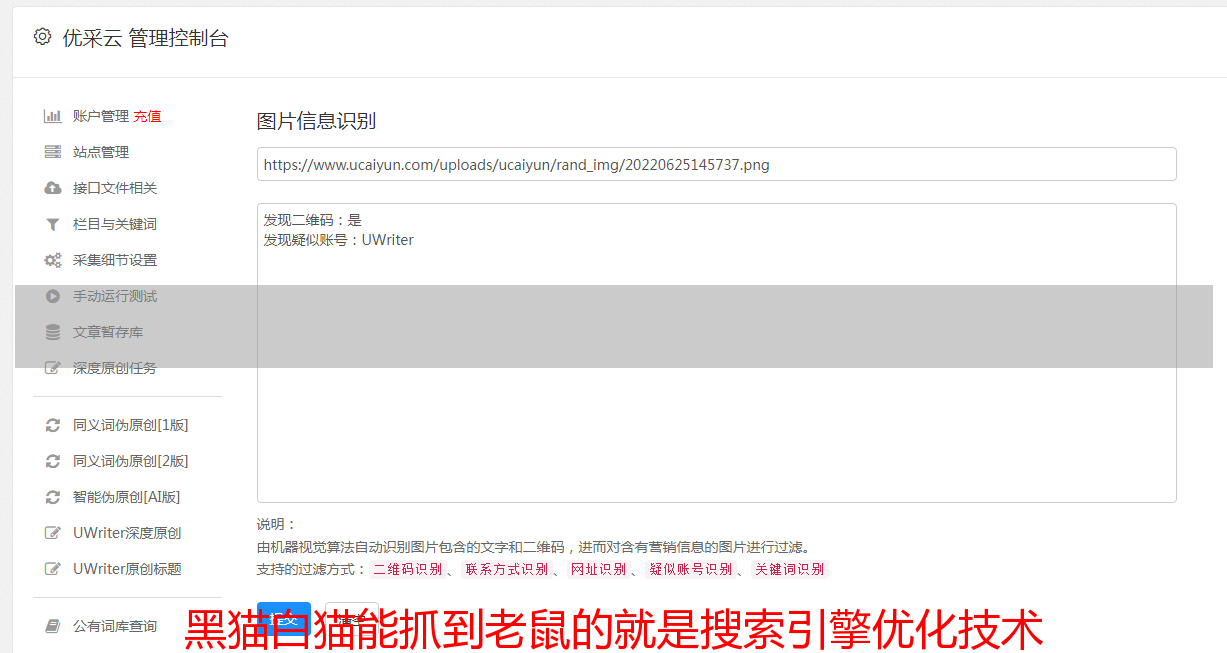Open the filter icon for 栏目与关键词
1227x653 pixels.
coord(53,224)
